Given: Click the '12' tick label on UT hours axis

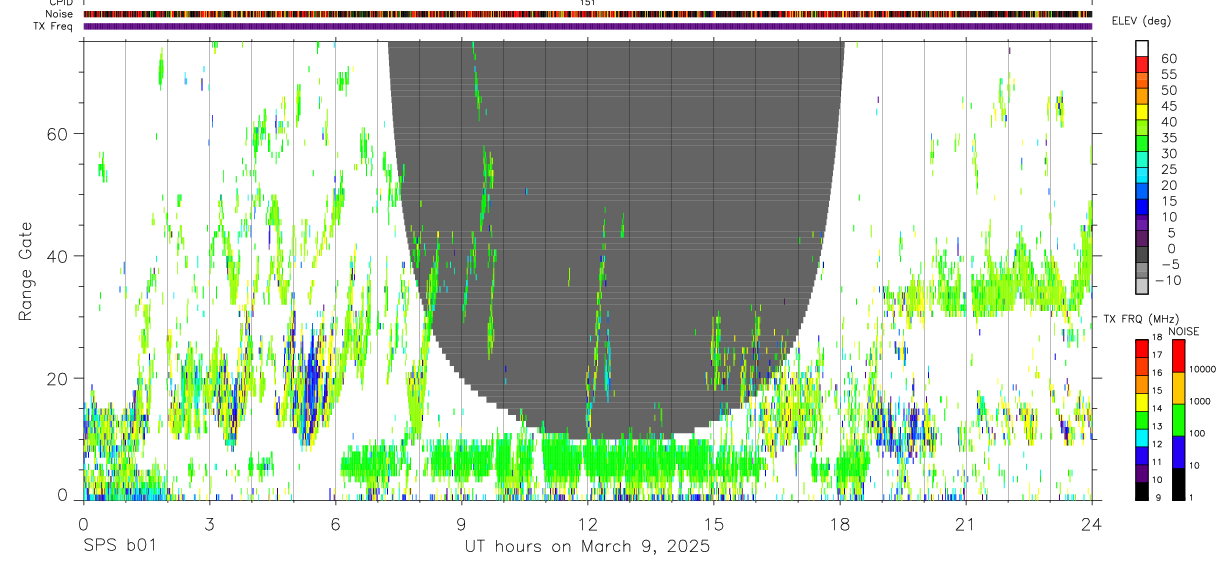Looking at the screenshot, I should [588, 524].
